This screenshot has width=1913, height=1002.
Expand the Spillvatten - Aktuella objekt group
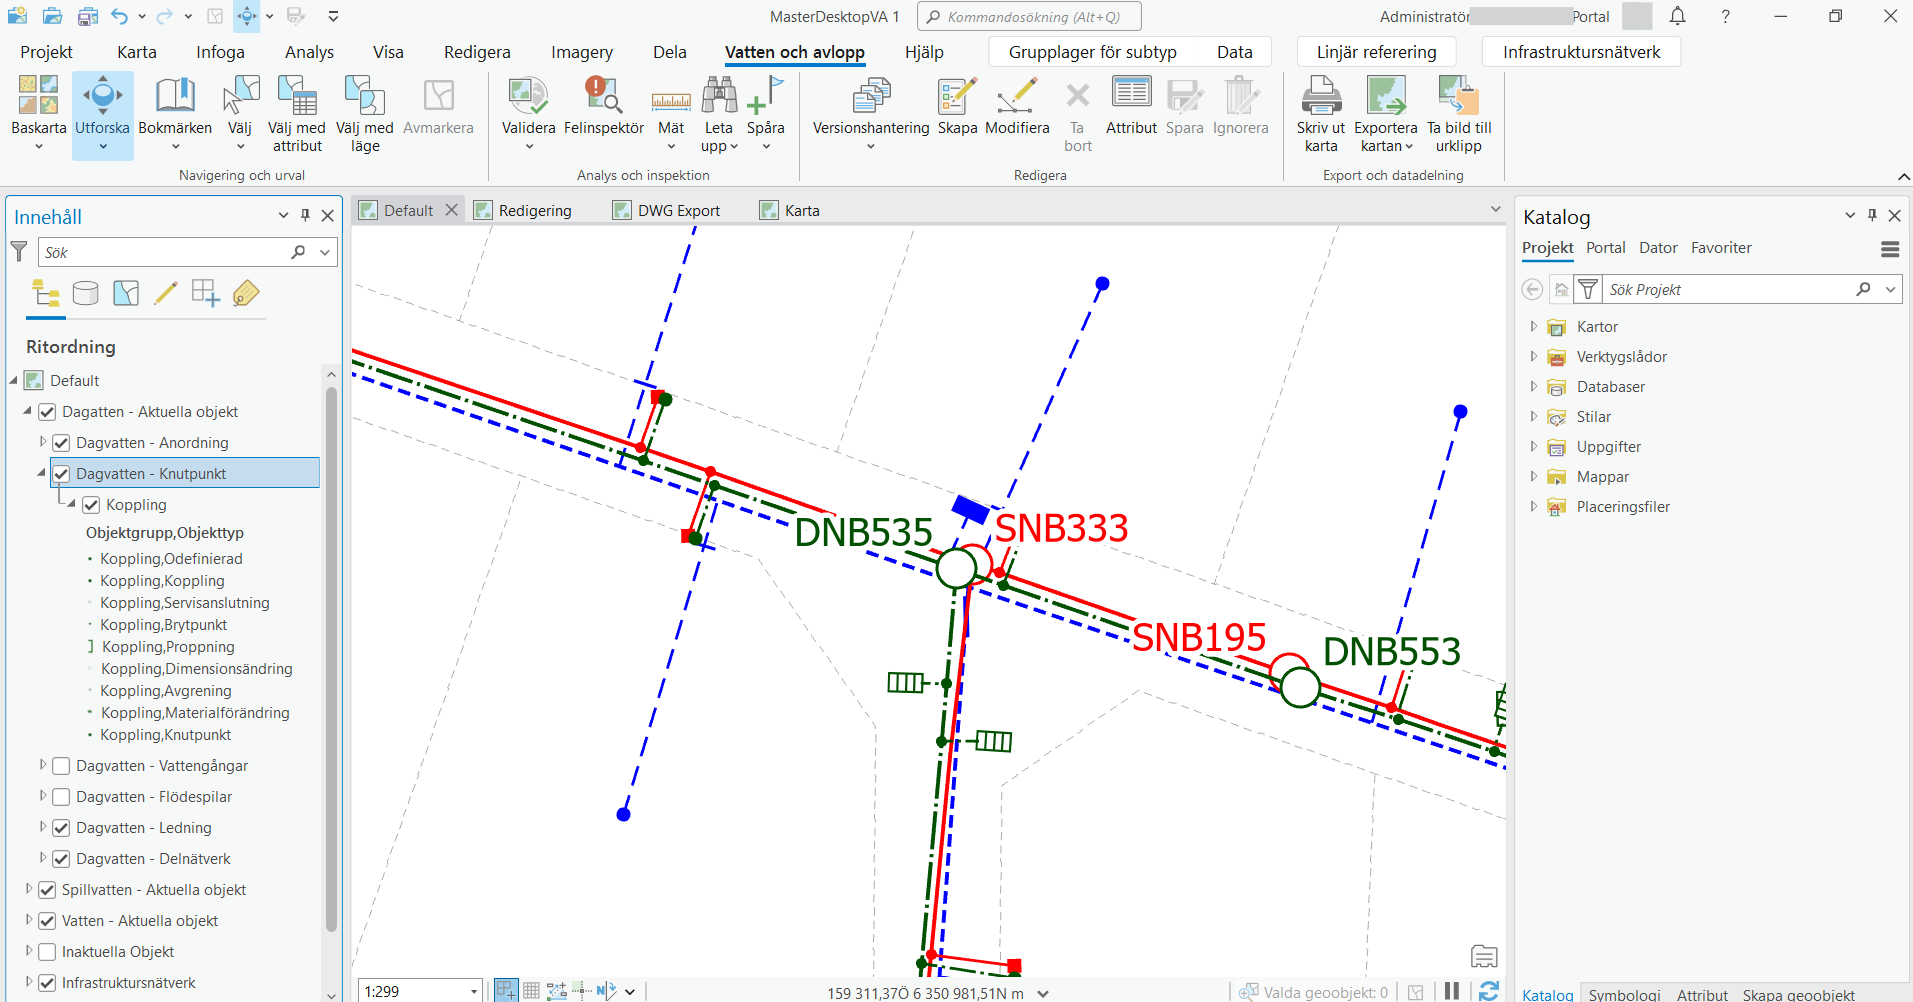[x=29, y=889]
